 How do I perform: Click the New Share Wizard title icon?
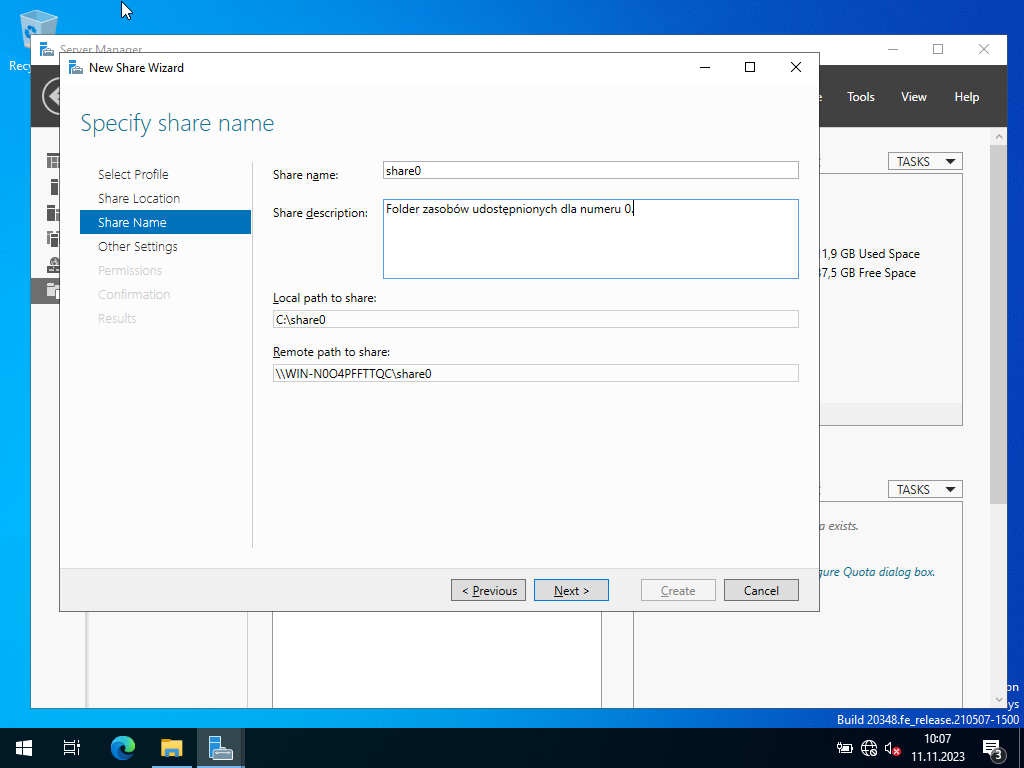(76, 68)
